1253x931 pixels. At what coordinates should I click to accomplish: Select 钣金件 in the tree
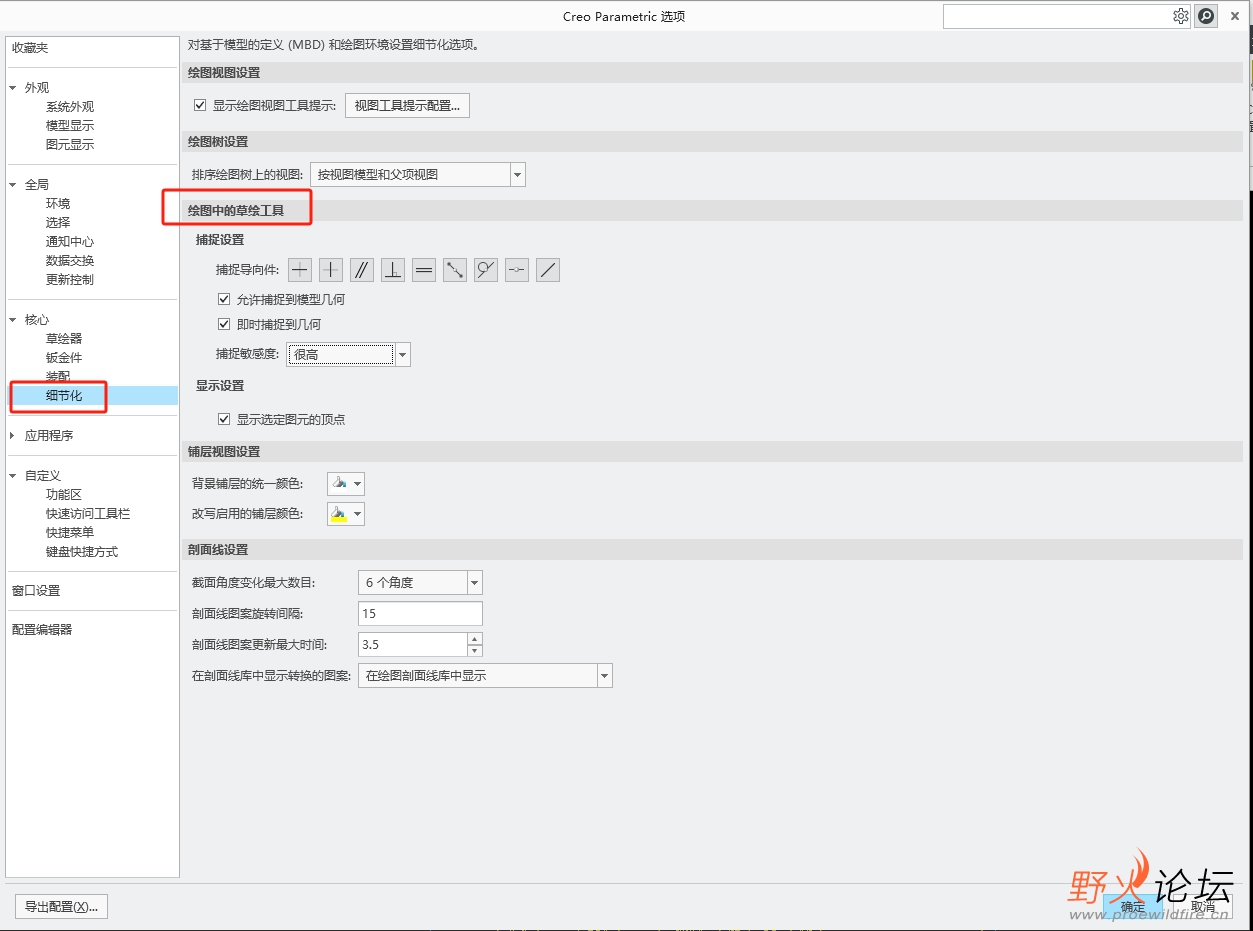point(64,358)
